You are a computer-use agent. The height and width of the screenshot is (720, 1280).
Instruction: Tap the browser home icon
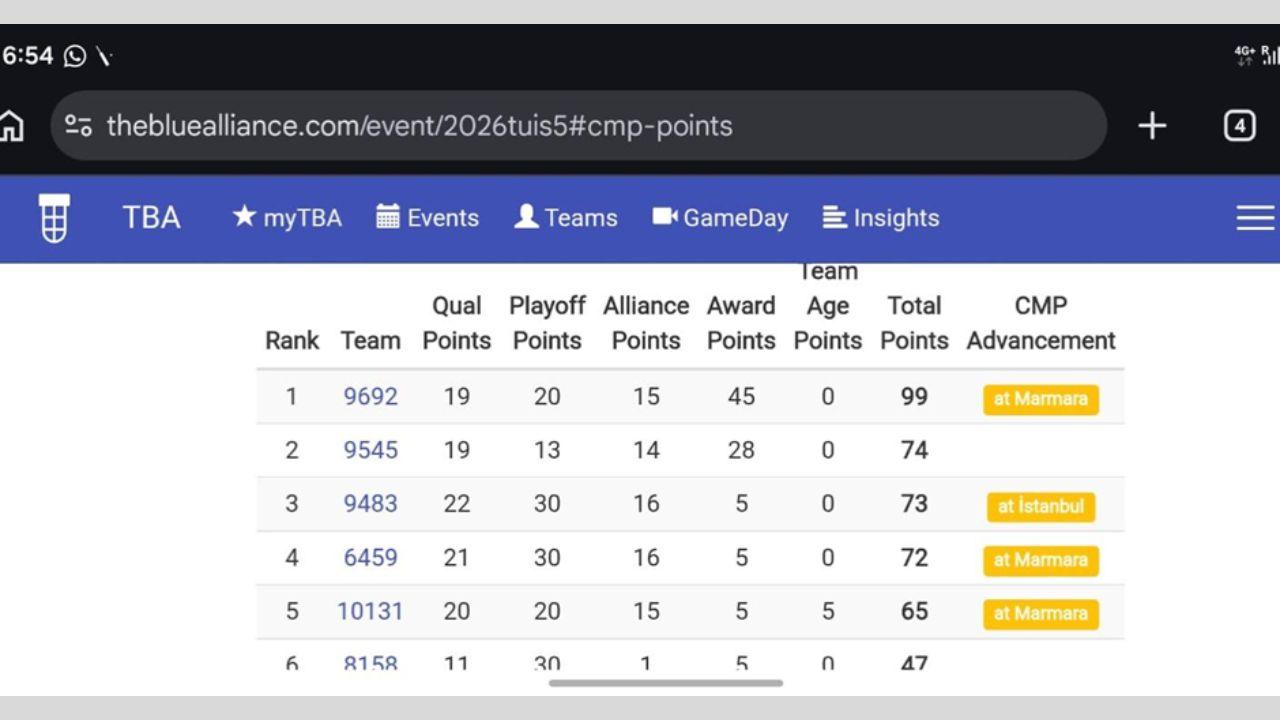pyautogui.click(x=11, y=126)
